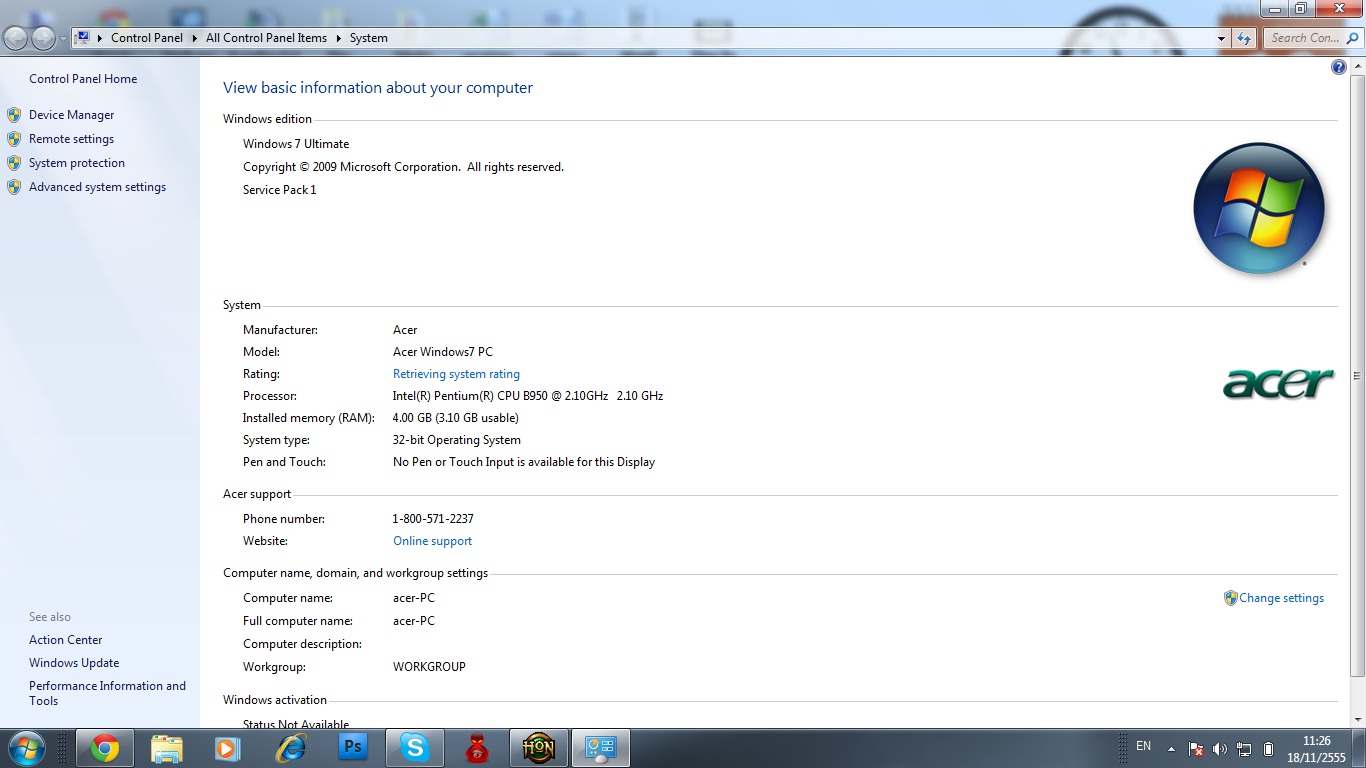Click the vertical scrollbar of the System page
The height and width of the screenshot is (768, 1366).
(1357, 376)
